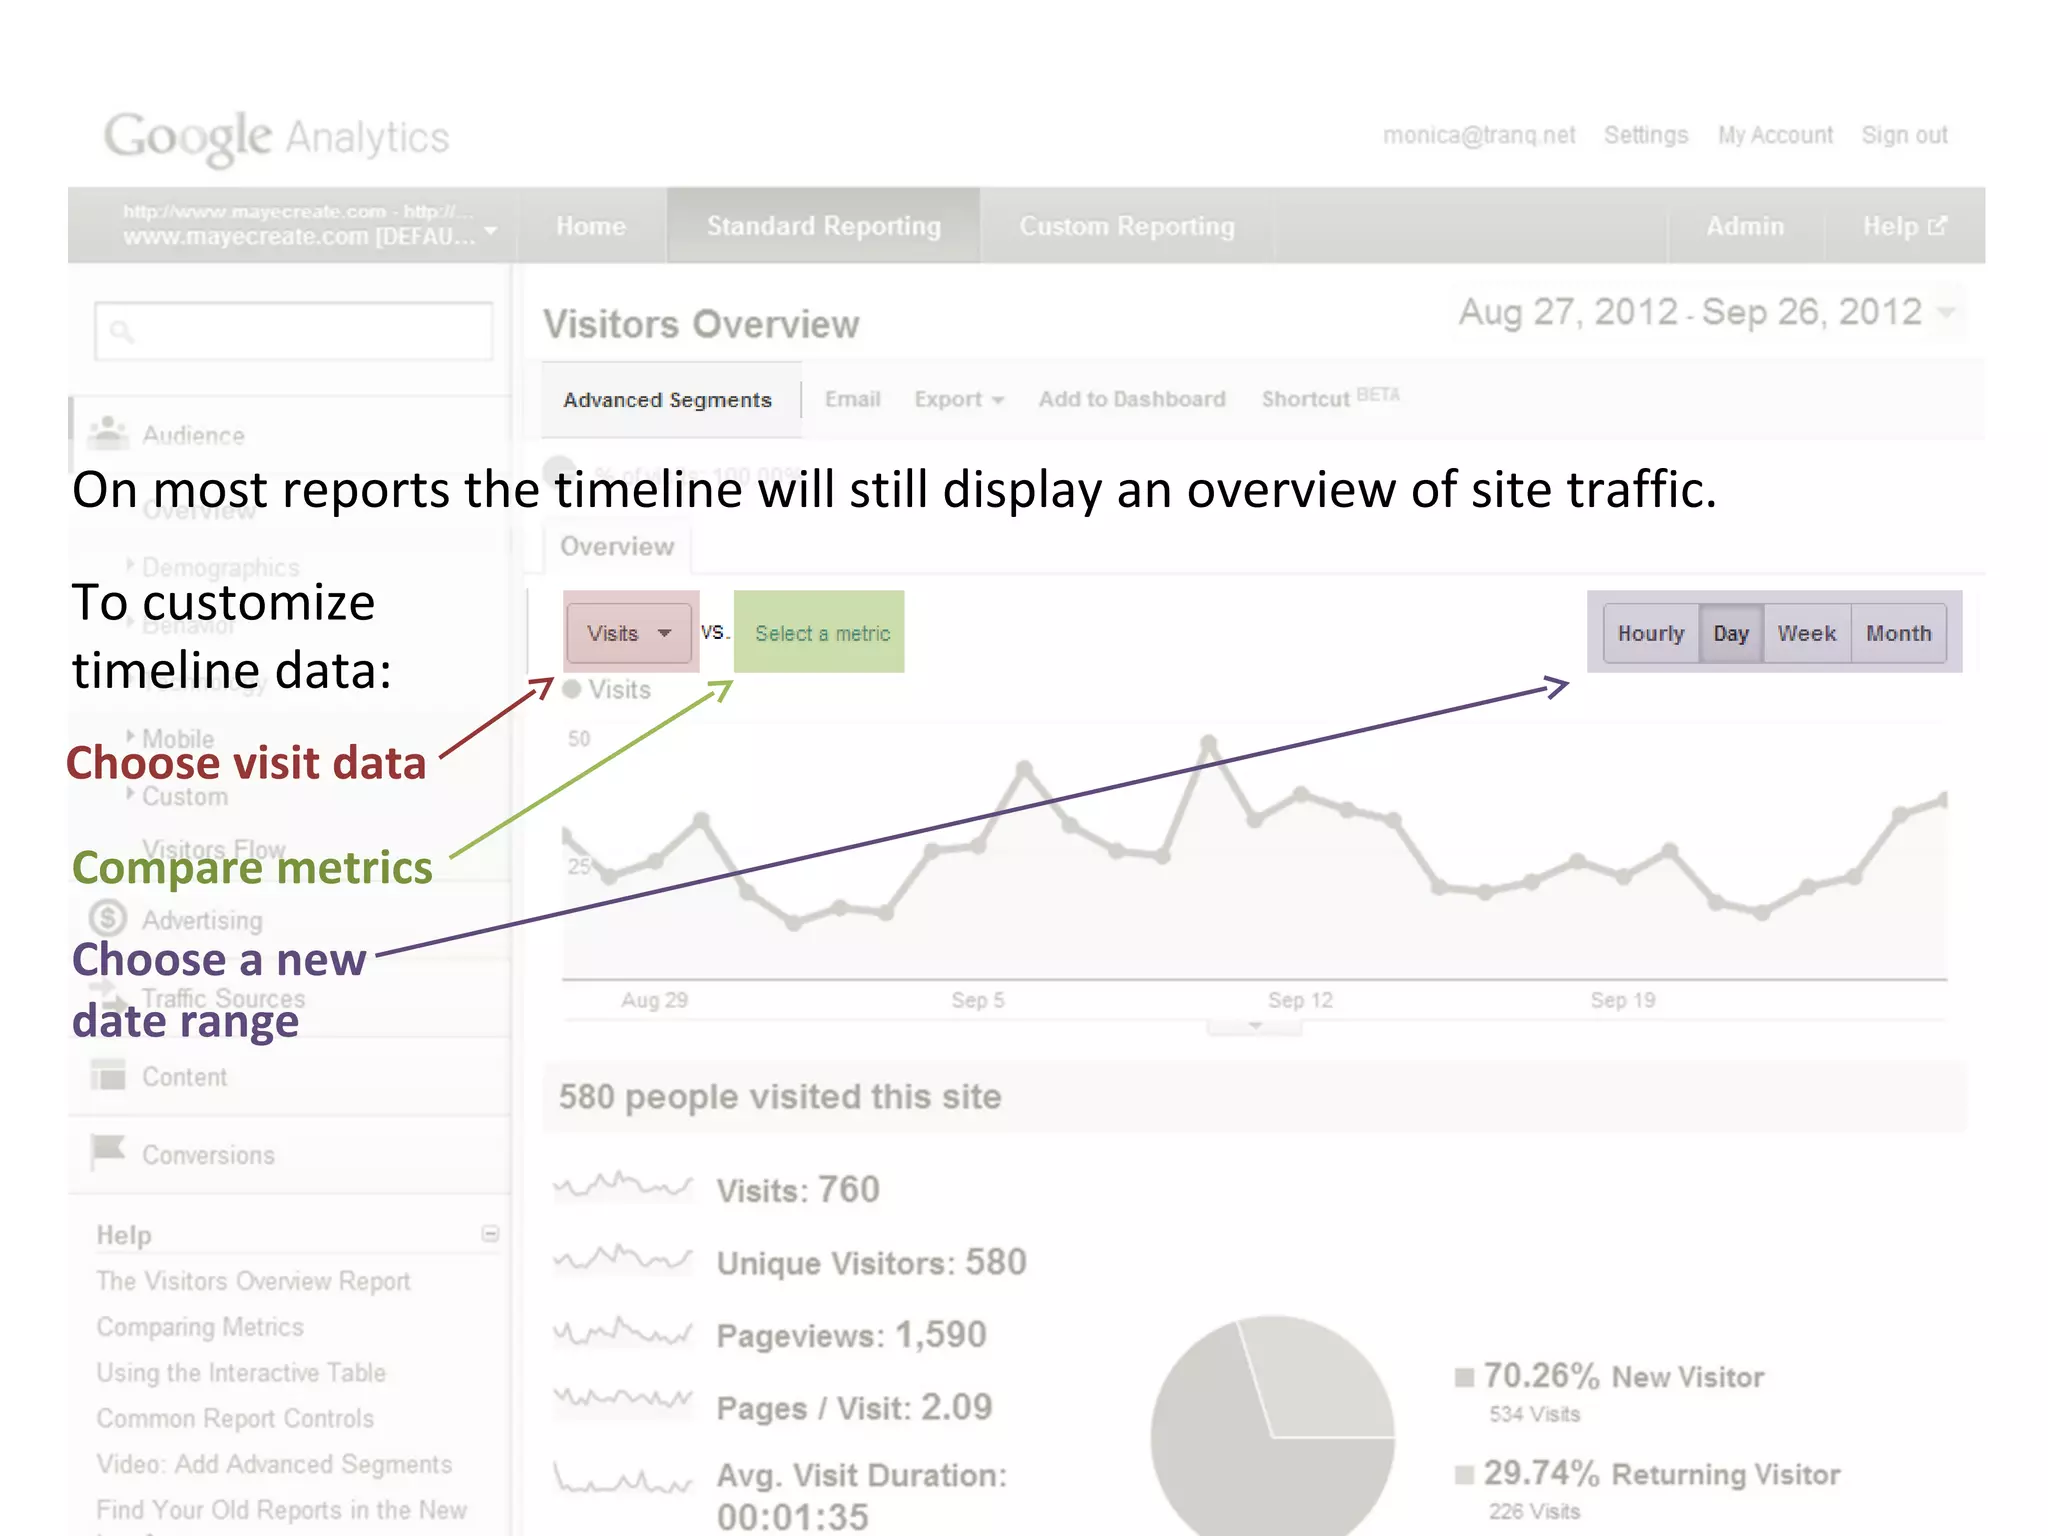Open The Visitors Overview Report help link
This screenshot has width=2048, height=1536.
[253, 1281]
